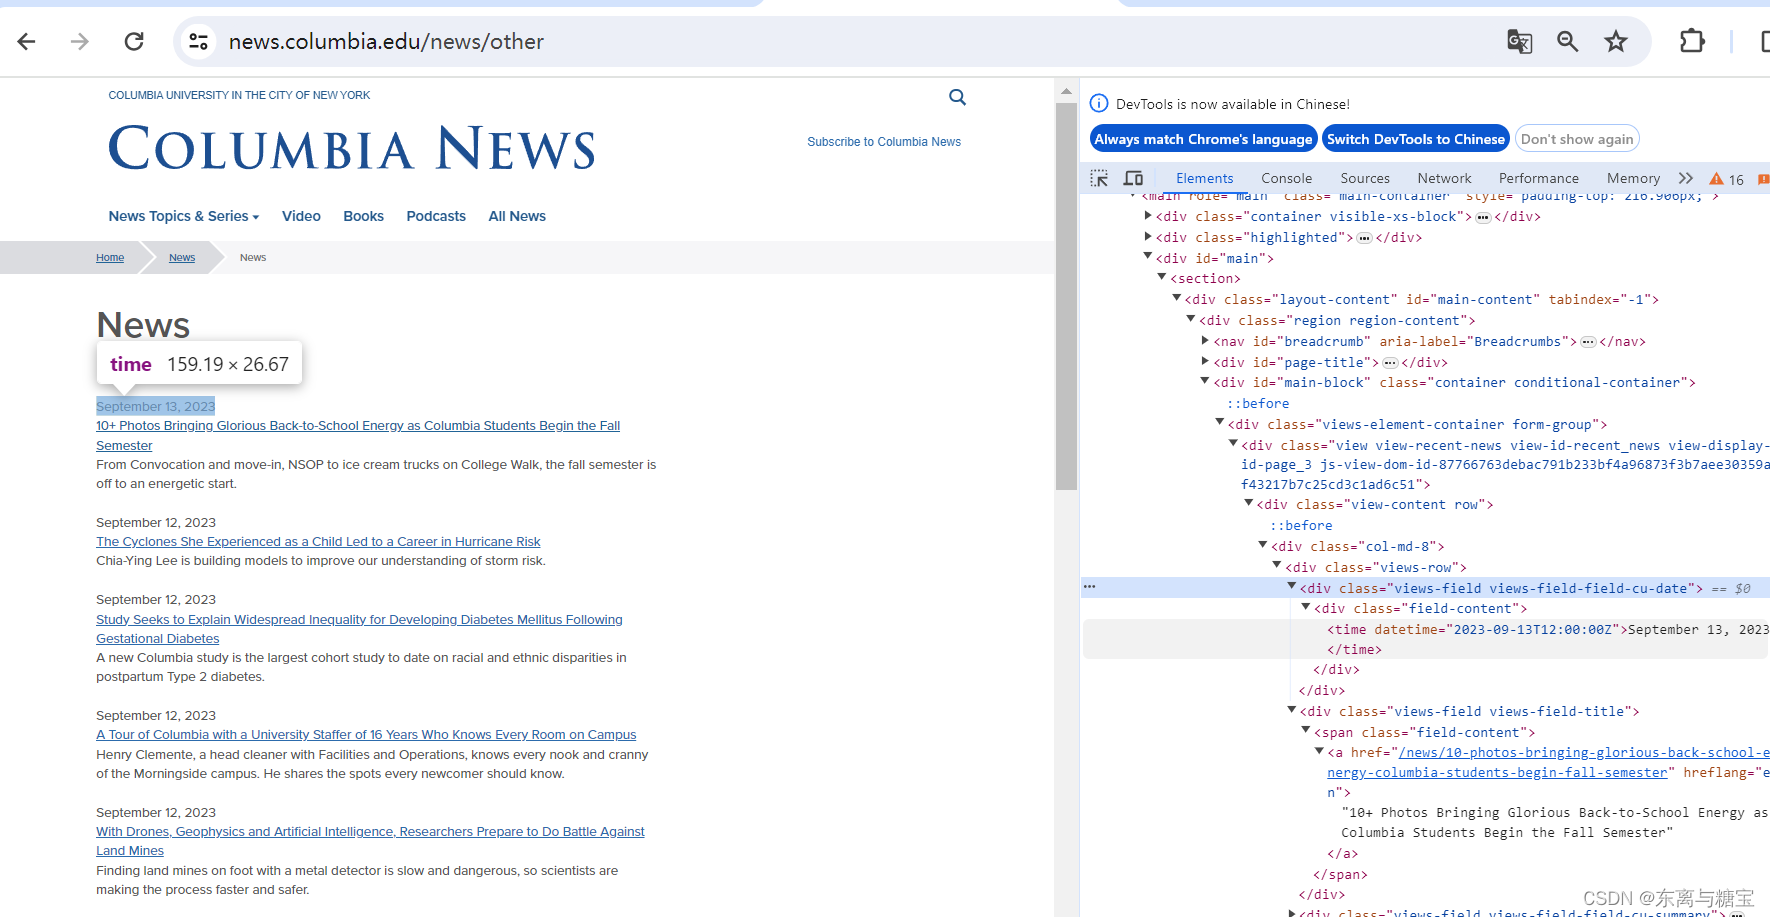The width and height of the screenshot is (1770, 917).
Task: Collapse div class view-content row node
Action: 1249,503
